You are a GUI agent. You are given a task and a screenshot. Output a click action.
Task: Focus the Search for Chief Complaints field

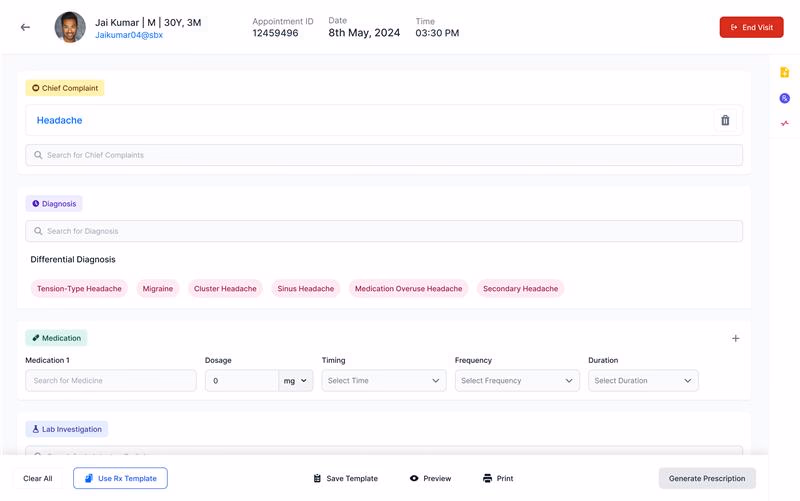[x=384, y=155]
